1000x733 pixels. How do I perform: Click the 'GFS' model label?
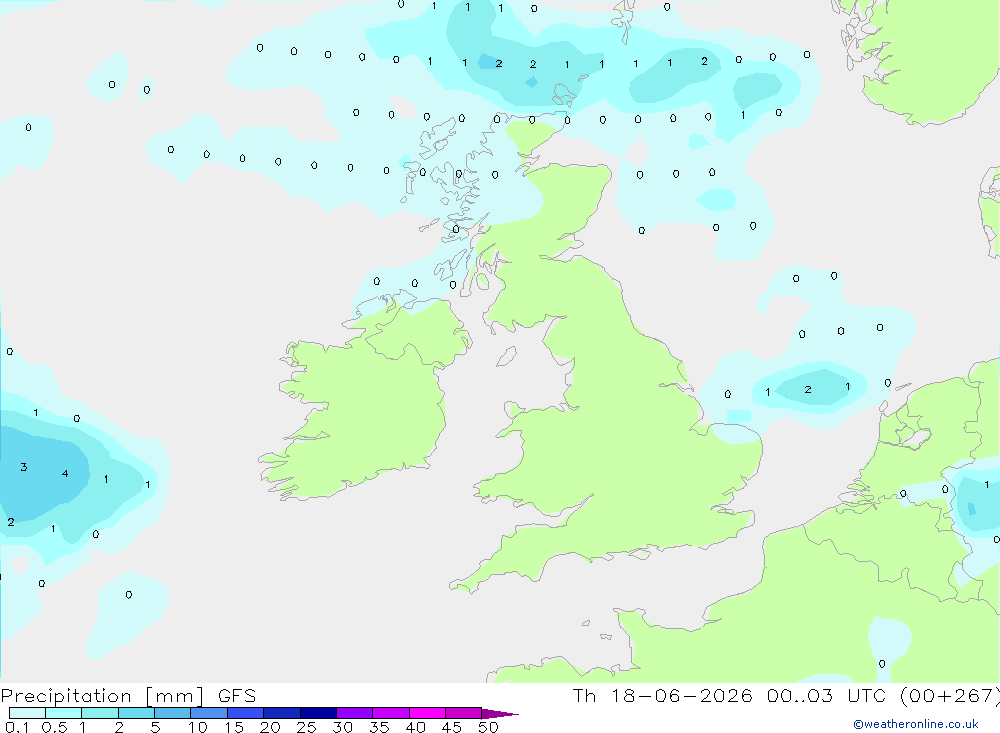[x=237, y=696]
